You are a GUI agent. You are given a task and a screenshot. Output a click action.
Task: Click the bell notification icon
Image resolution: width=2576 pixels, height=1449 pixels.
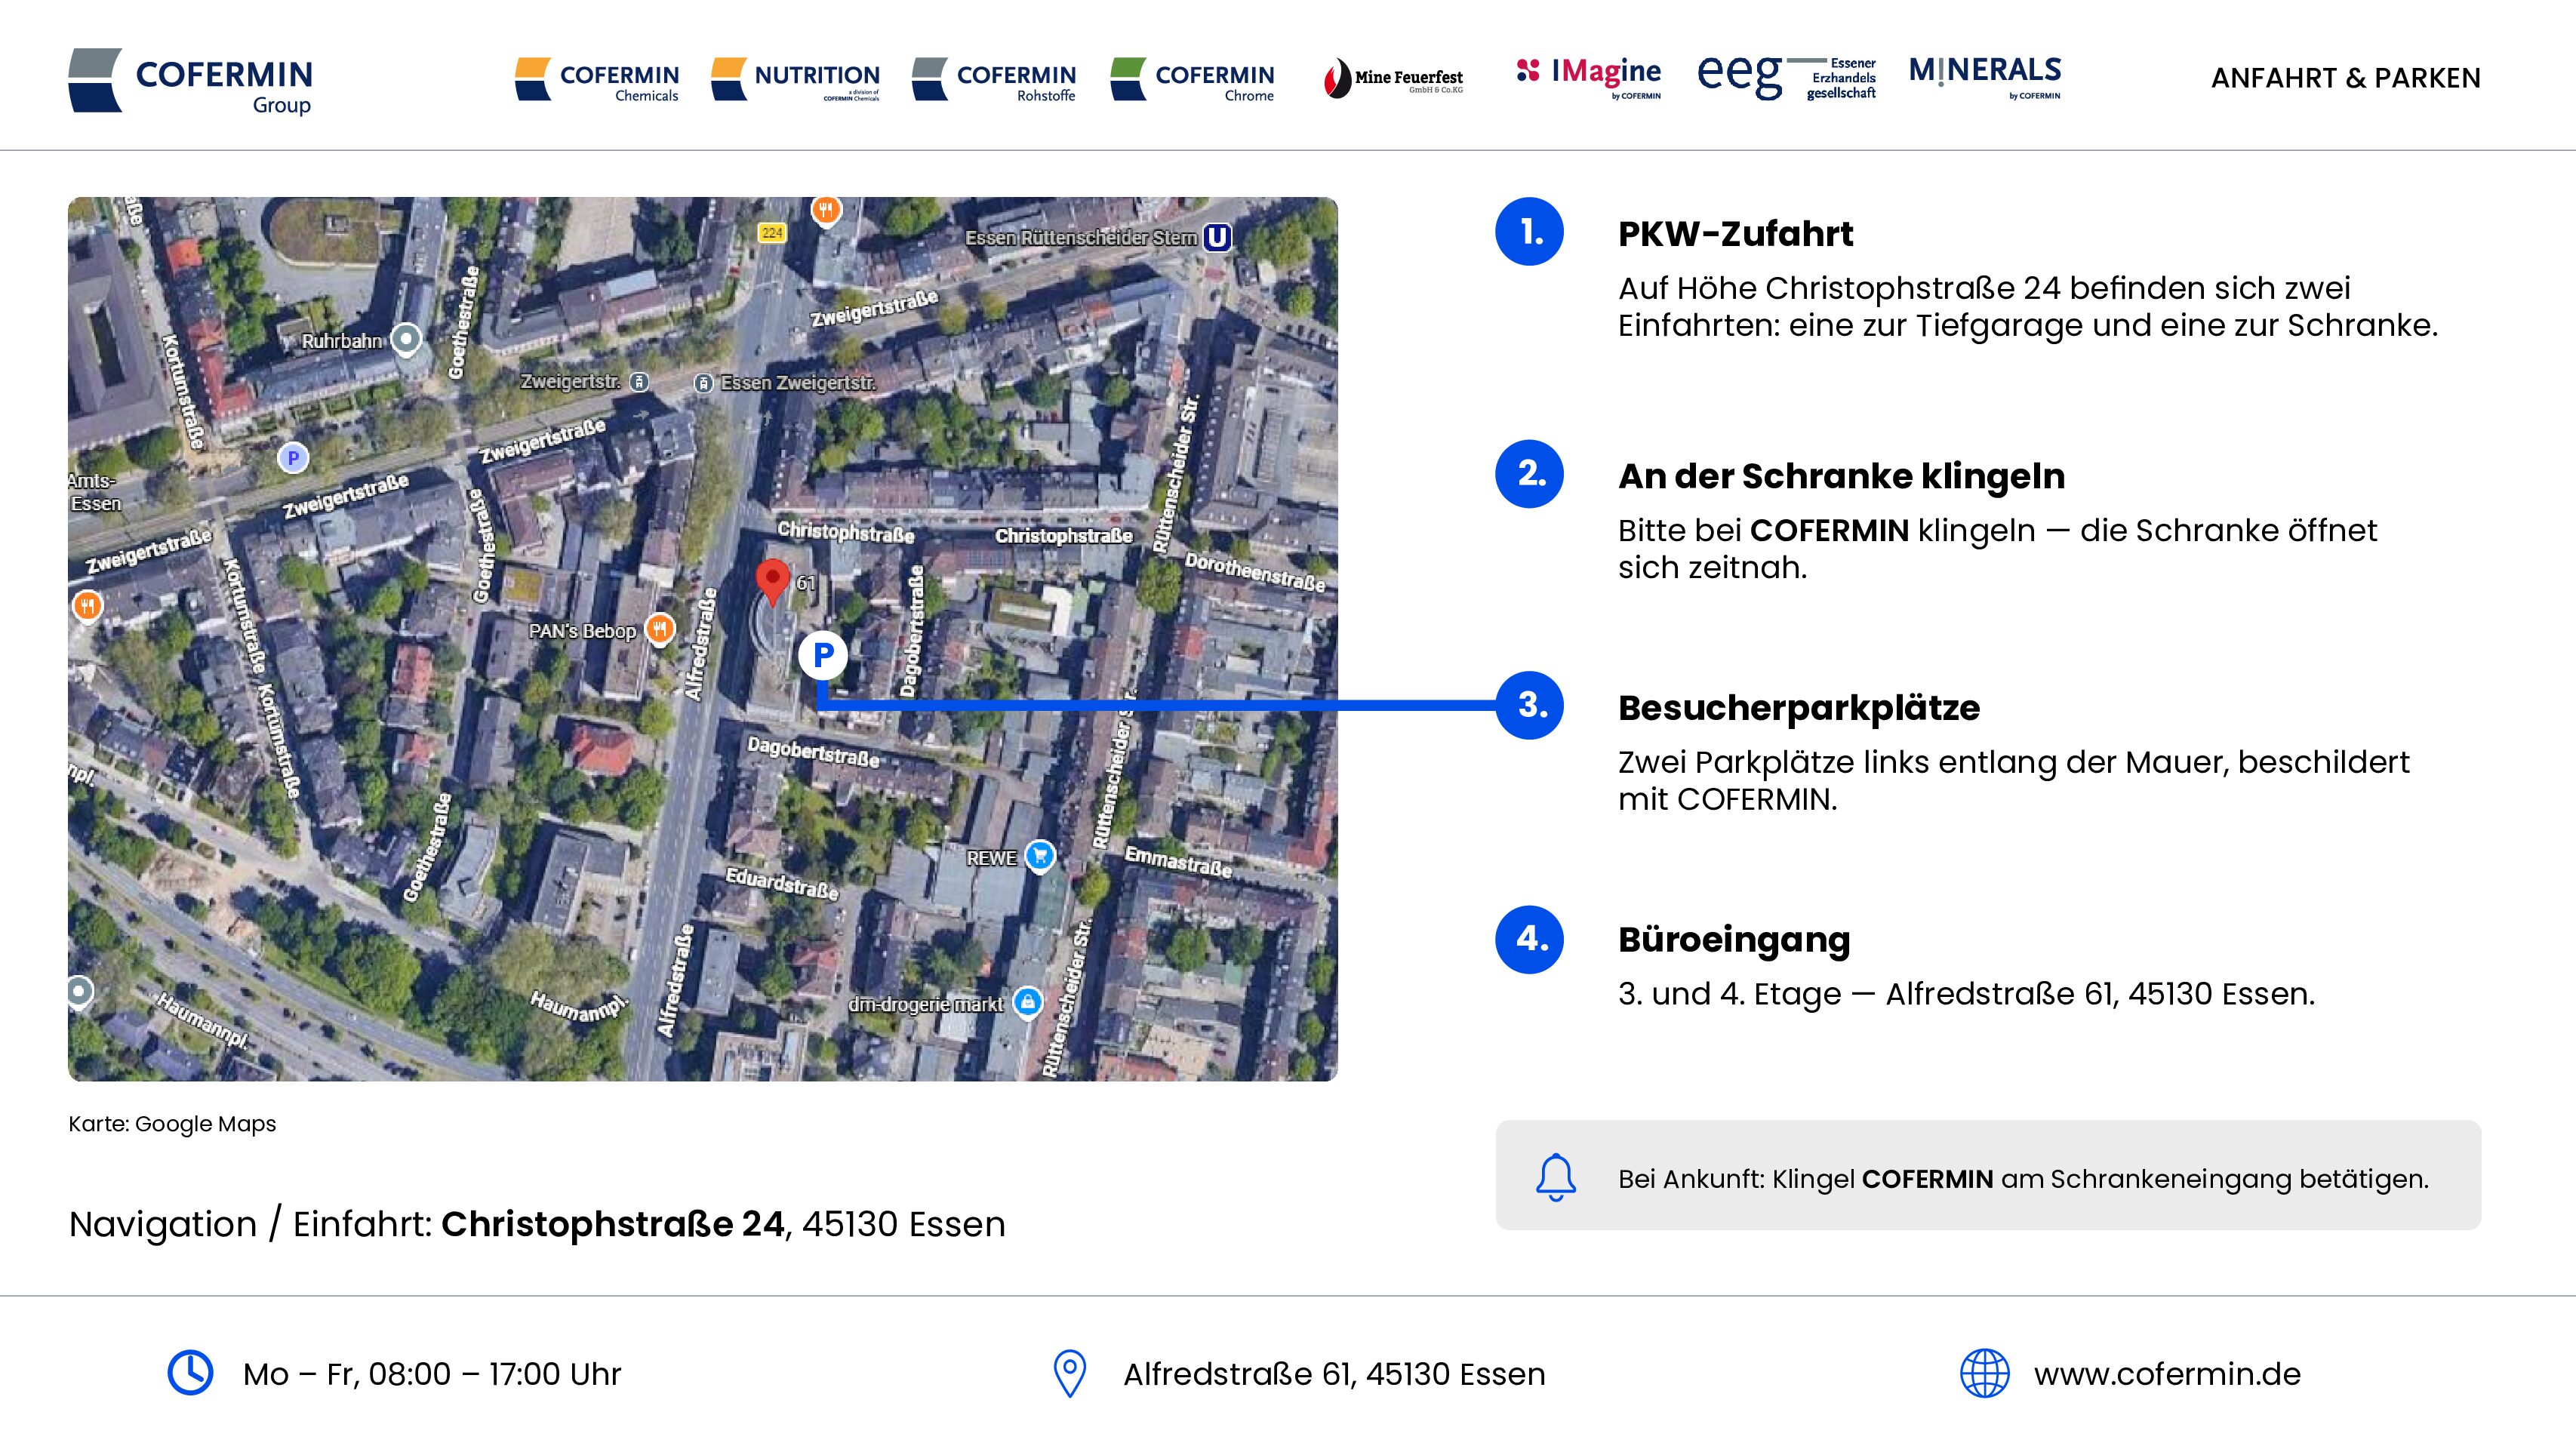click(1555, 1177)
